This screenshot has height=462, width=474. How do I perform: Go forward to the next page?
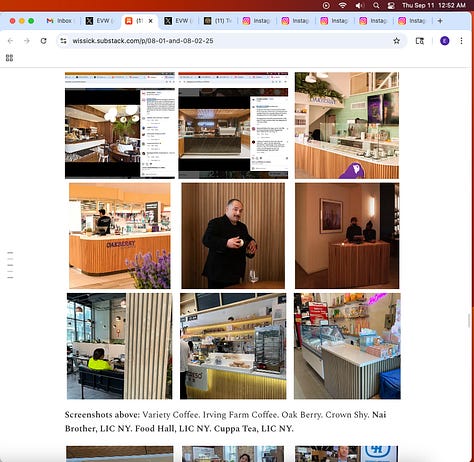[27, 41]
